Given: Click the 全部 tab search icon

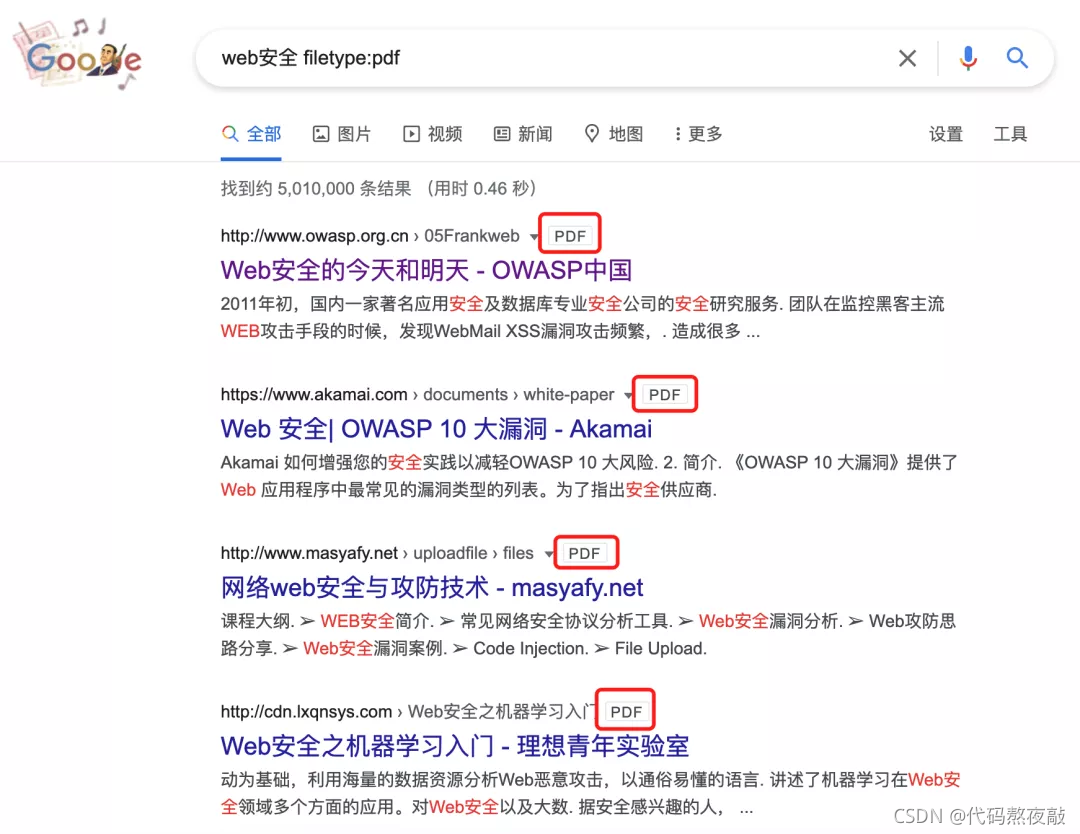Looking at the screenshot, I should pyautogui.click(x=230, y=134).
